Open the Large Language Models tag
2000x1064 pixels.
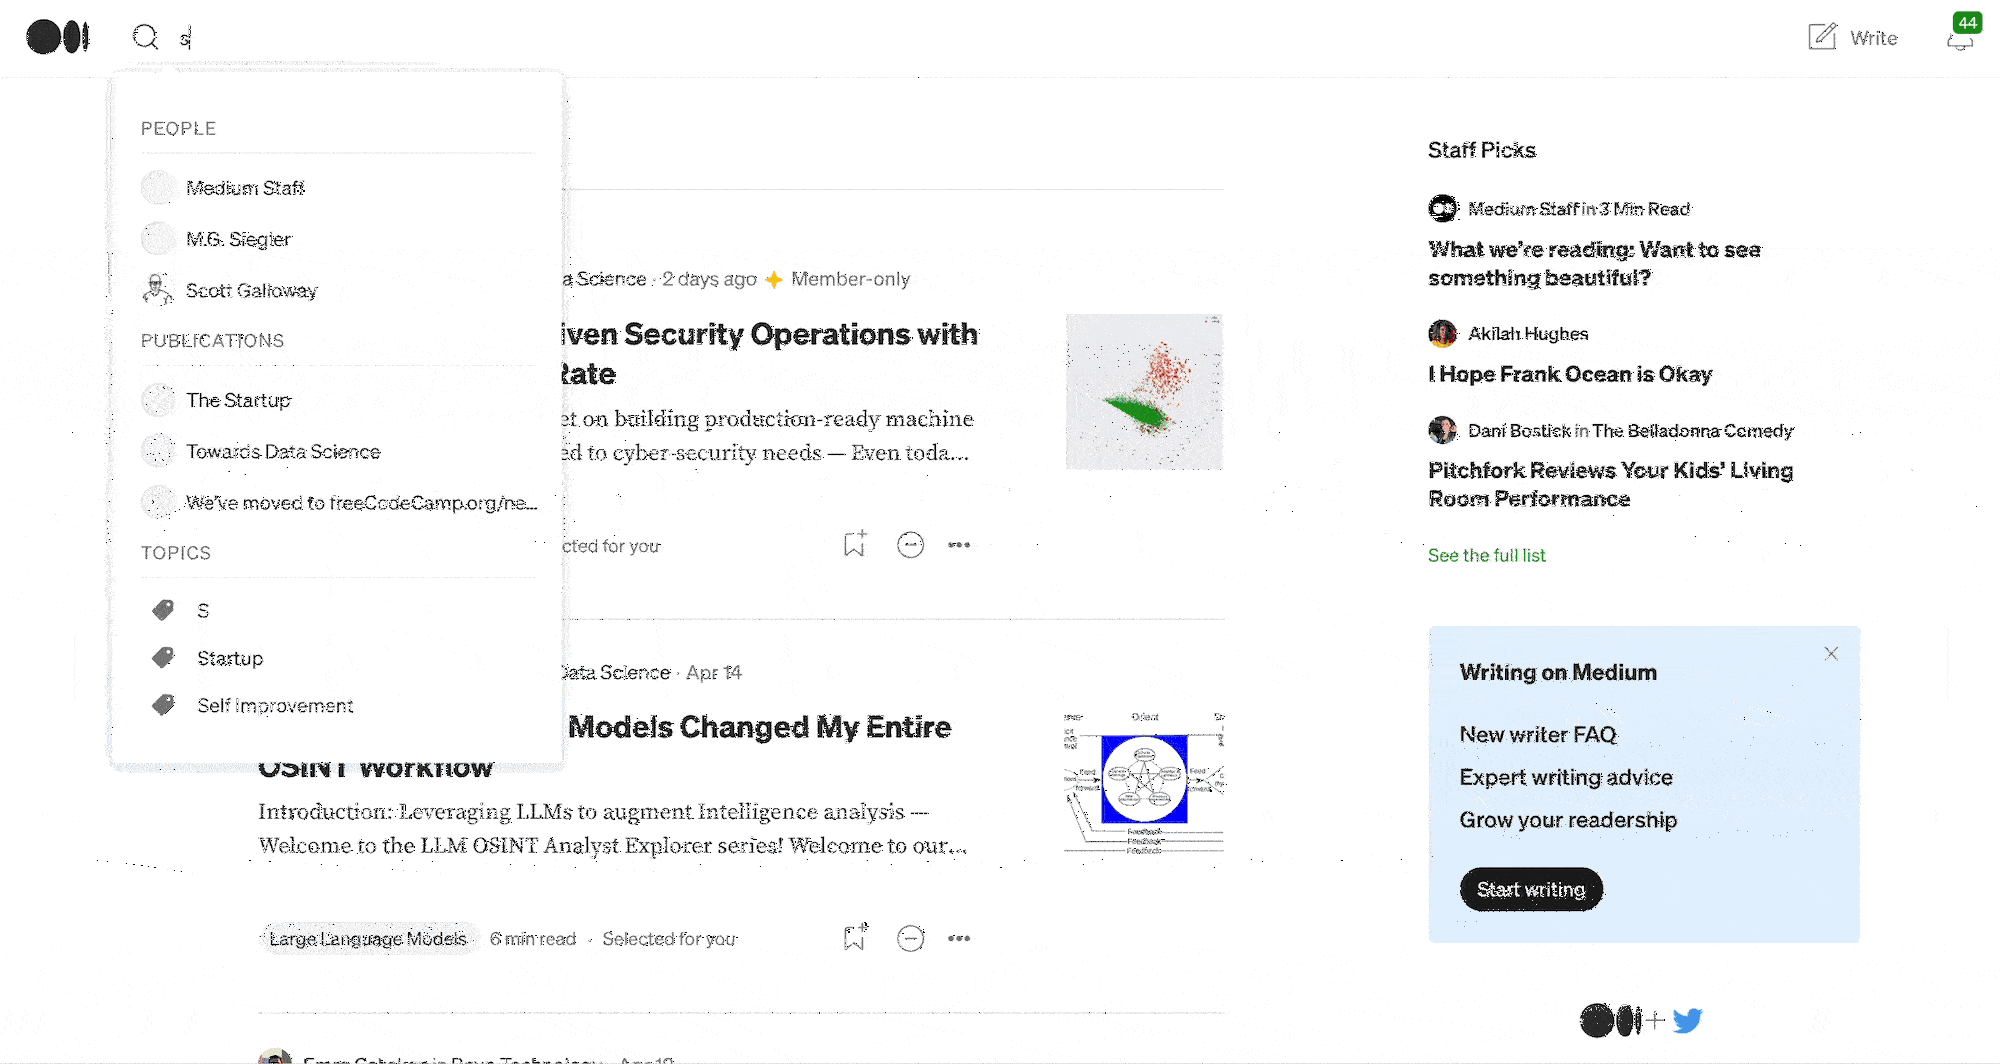coord(368,937)
